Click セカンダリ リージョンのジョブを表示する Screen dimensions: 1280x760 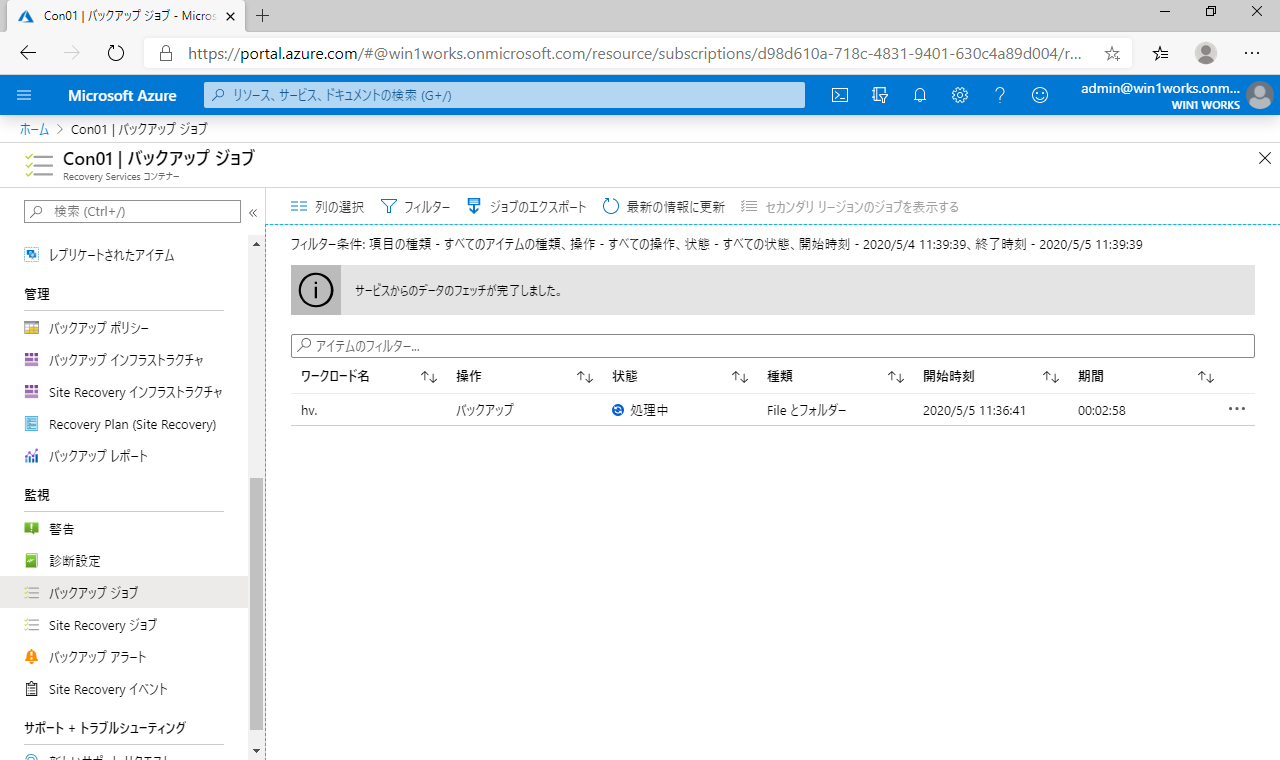[850, 207]
